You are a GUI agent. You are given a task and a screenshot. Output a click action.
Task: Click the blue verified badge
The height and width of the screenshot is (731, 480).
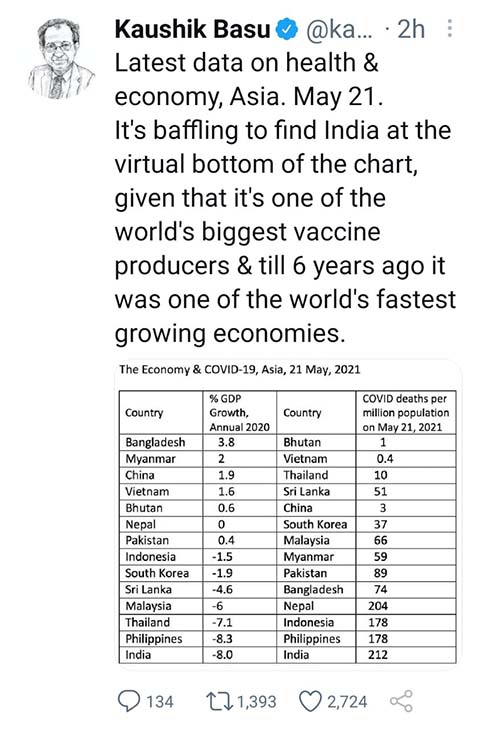(287, 29)
